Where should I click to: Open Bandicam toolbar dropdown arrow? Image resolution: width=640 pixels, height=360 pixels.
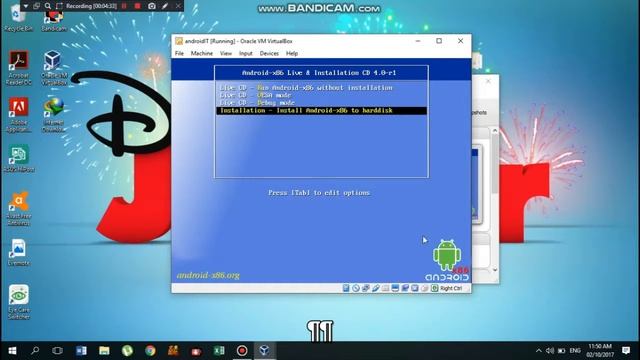26,6
